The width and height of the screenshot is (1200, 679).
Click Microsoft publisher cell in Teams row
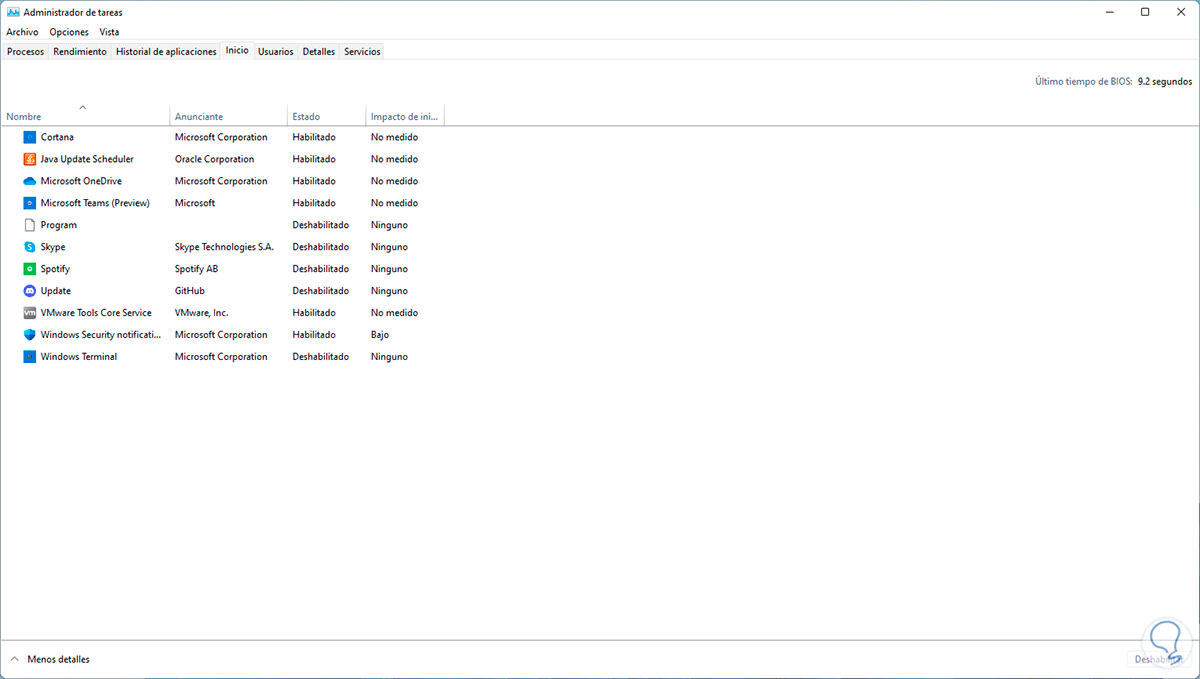coord(195,203)
